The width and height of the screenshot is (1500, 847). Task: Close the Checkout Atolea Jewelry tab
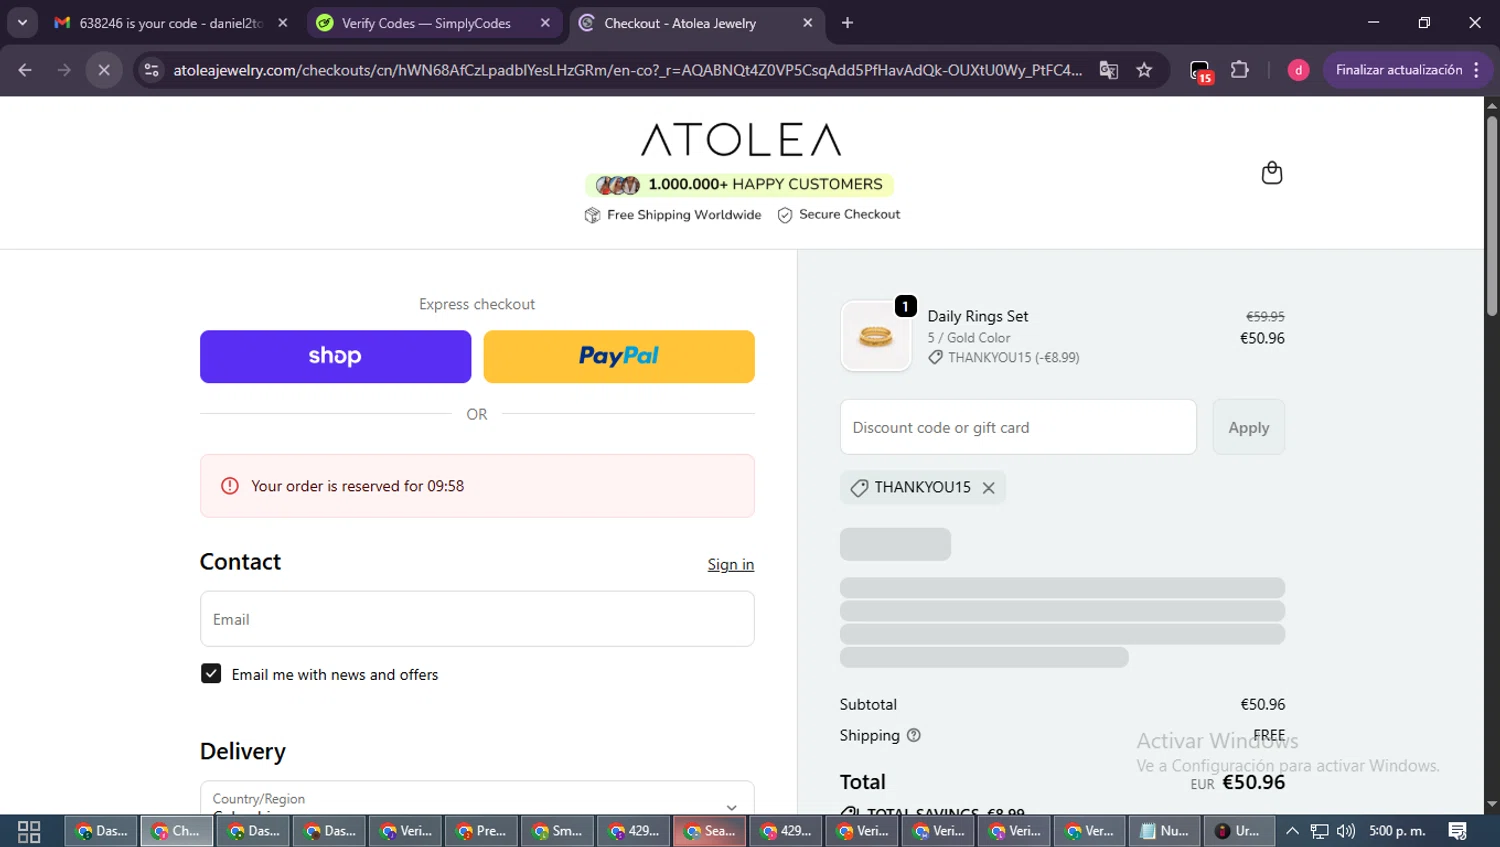click(x=808, y=23)
